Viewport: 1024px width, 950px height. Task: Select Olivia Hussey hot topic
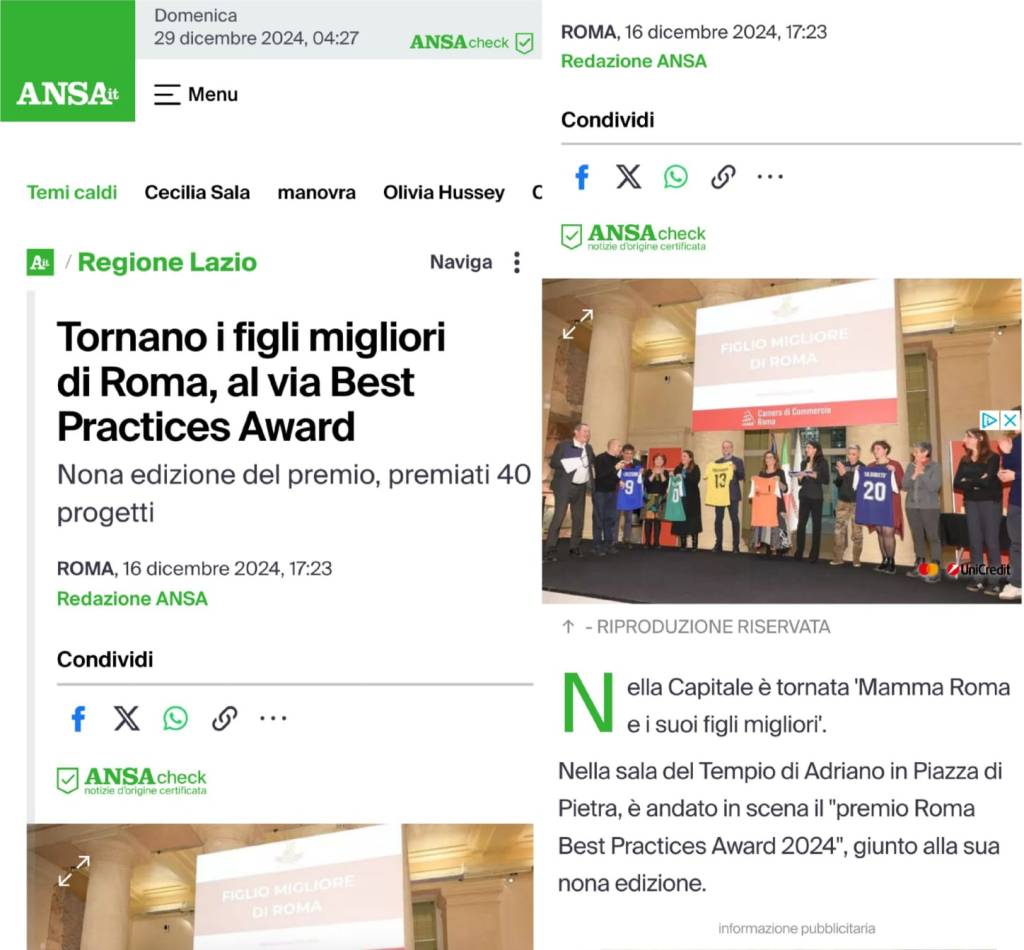(x=443, y=193)
